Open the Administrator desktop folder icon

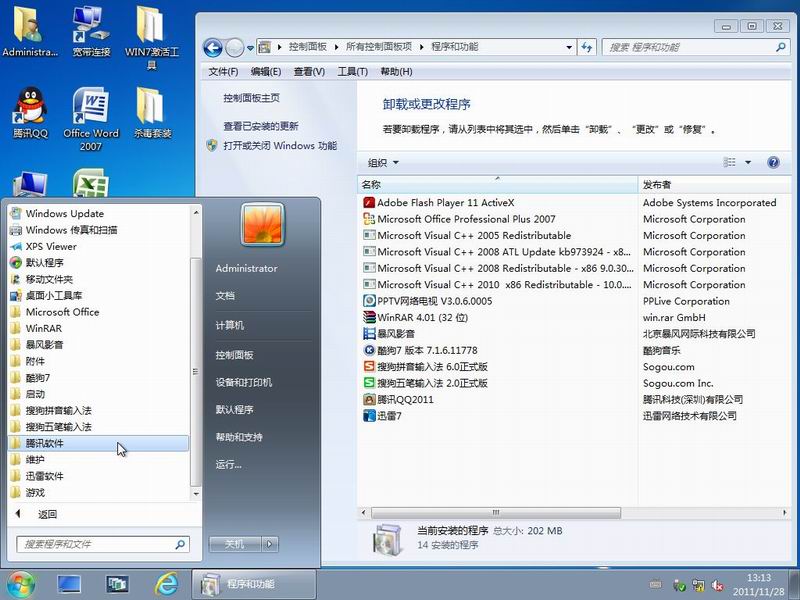pos(30,32)
